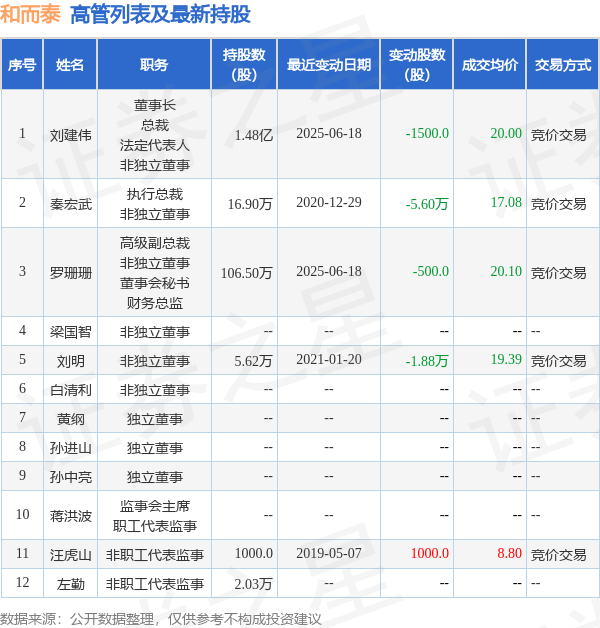Click the name 蒋洪波
Viewport: 600px width, 628px height.
pos(70,516)
